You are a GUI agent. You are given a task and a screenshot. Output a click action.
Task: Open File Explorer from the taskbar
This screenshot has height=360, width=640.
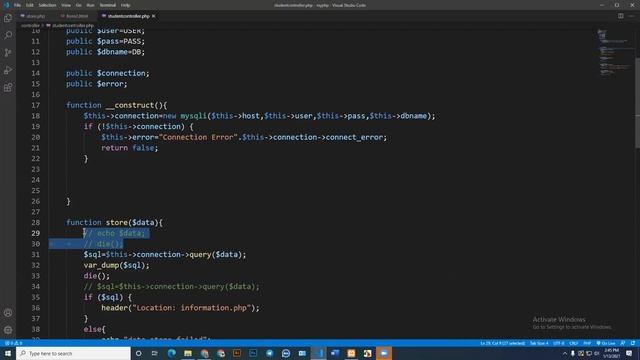(188, 353)
